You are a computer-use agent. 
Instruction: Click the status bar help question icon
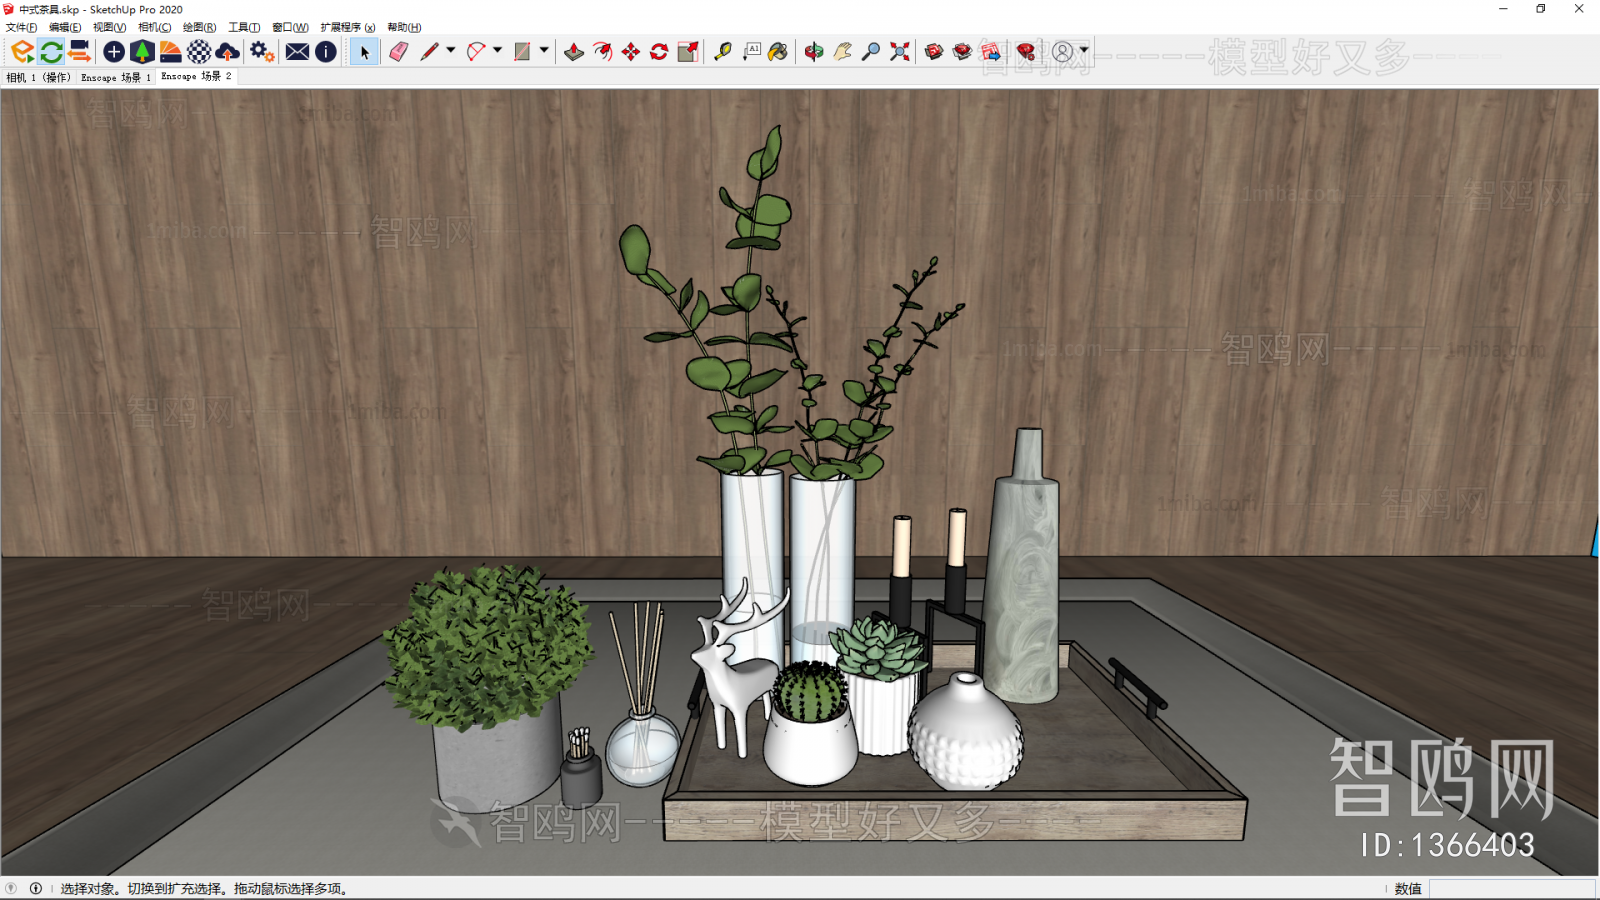[x=11, y=888]
